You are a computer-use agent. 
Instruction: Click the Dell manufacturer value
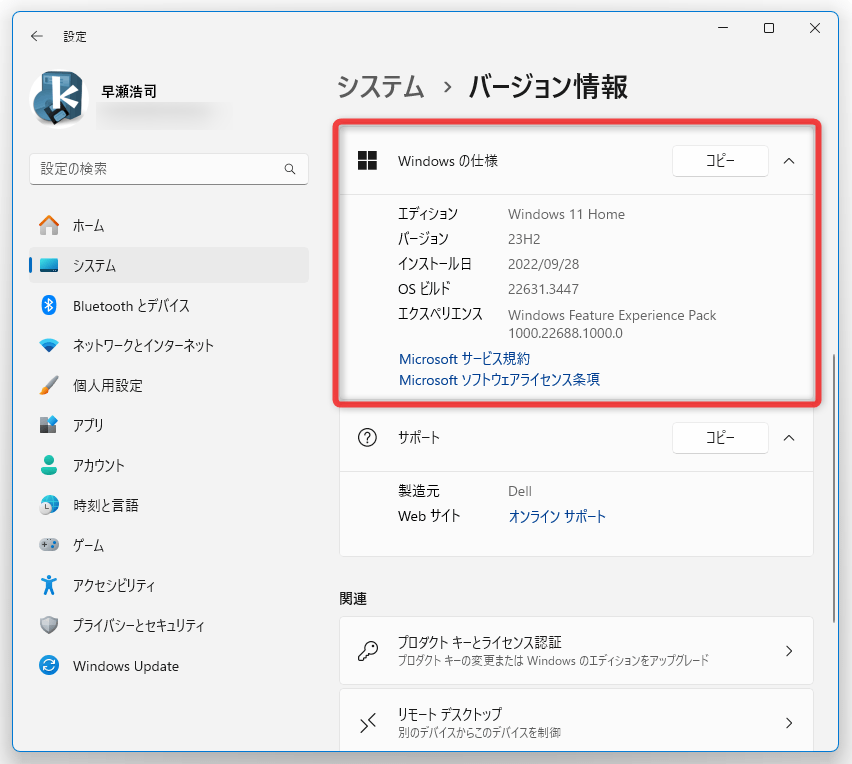(x=520, y=491)
